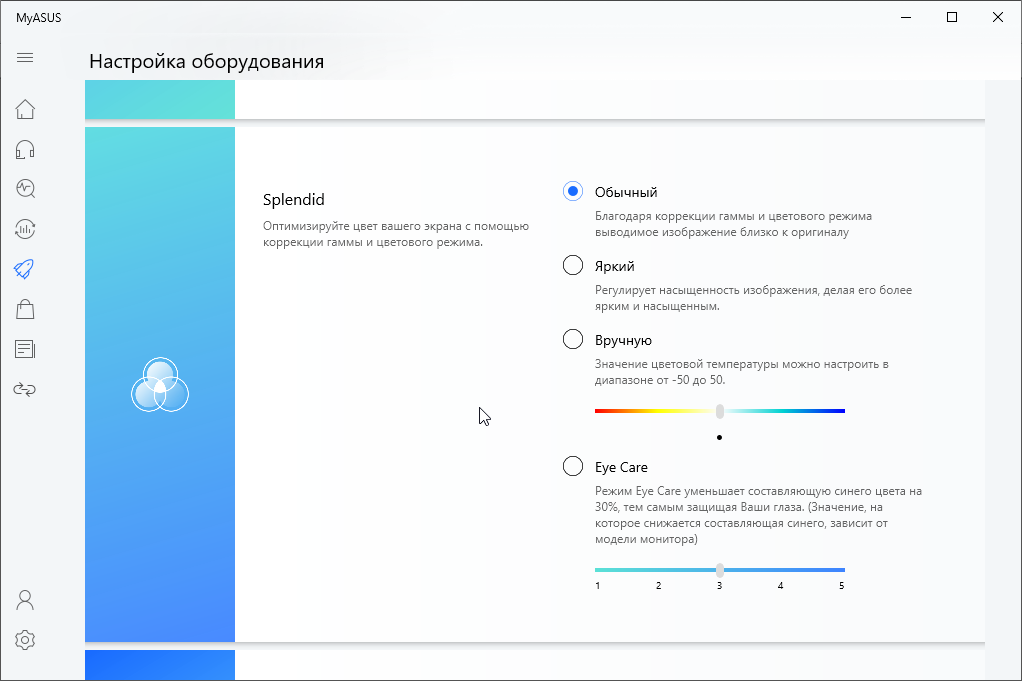This screenshot has height=681, width=1022.
Task: Select the Вручную radio button
Action: point(573,339)
